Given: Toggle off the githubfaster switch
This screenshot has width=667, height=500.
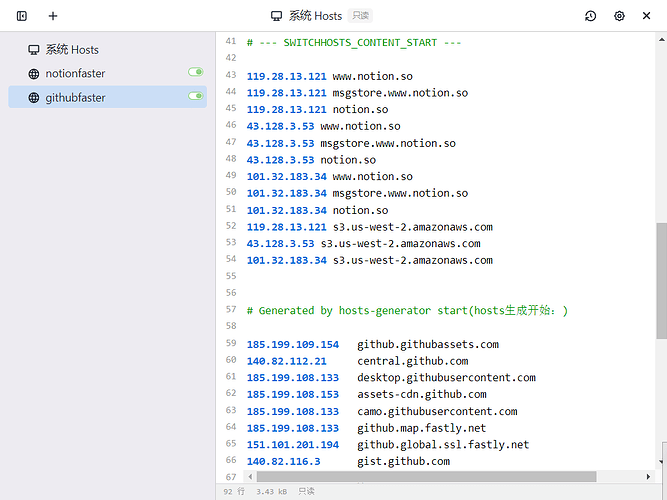Looking at the screenshot, I should [x=196, y=96].
